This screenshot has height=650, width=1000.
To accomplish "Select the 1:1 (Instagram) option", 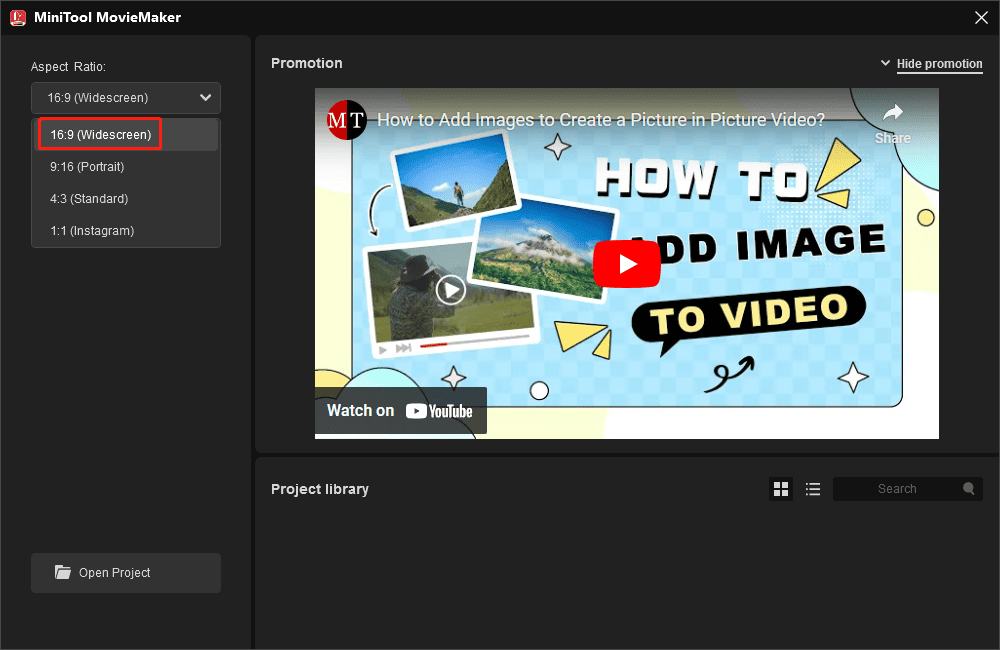I will [x=126, y=230].
